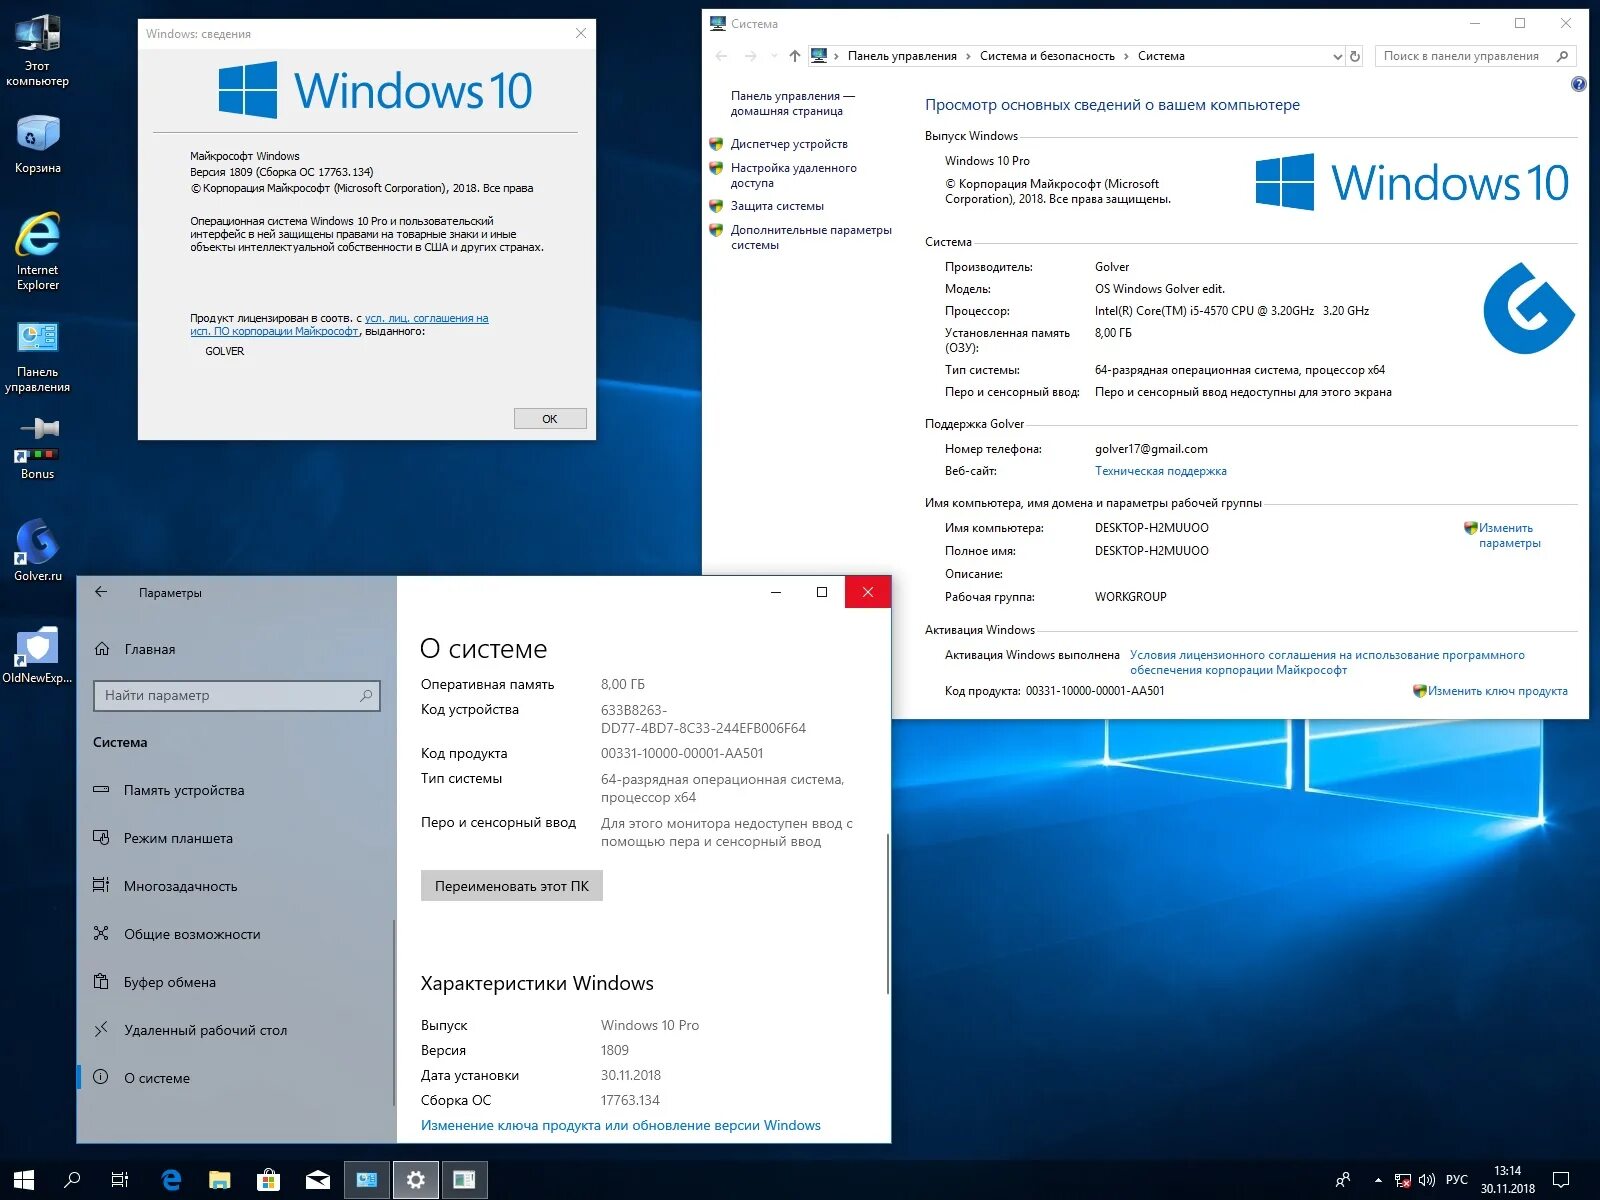Open Защита системы link

coord(777,206)
